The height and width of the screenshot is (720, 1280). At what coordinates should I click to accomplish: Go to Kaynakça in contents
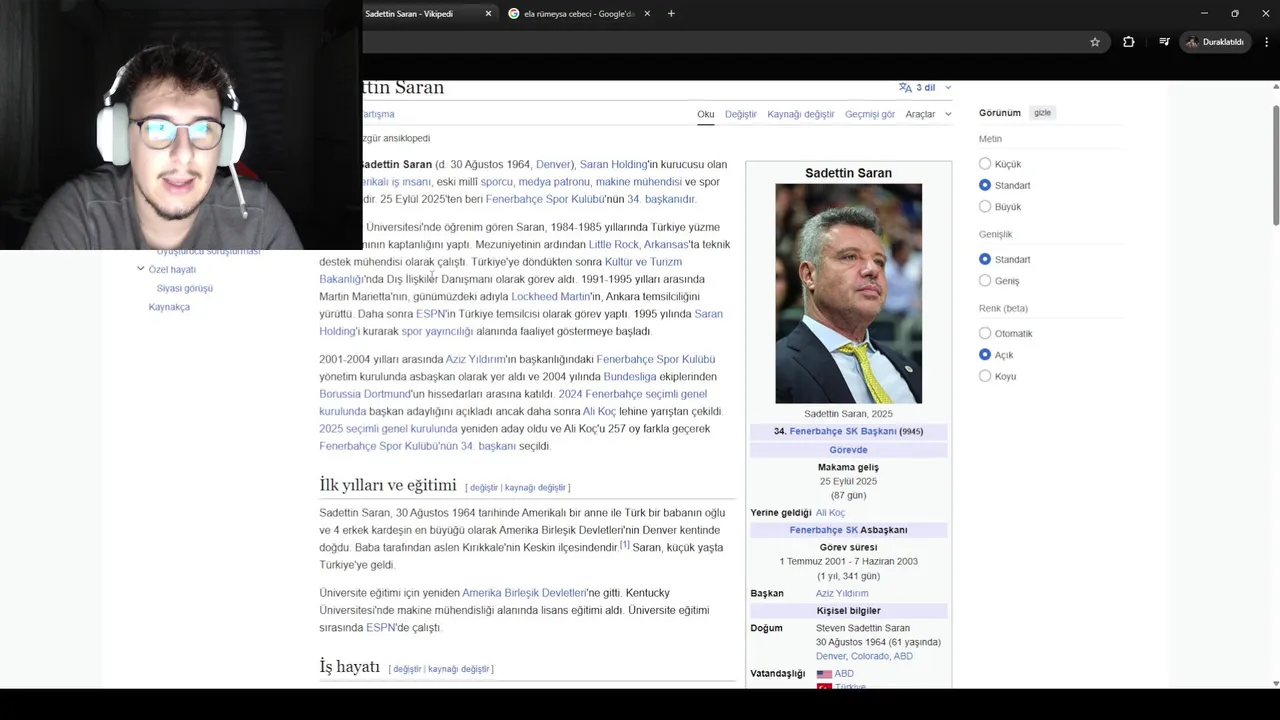click(169, 307)
